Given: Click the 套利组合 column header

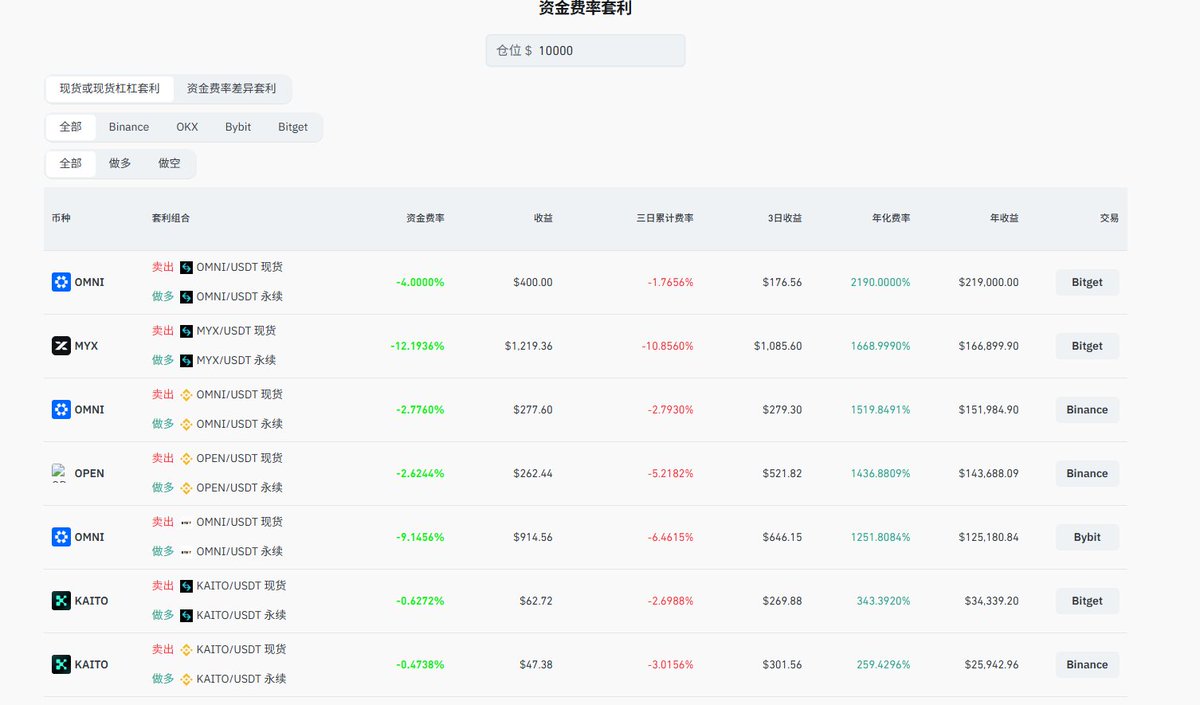Looking at the screenshot, I should (171, 218).
